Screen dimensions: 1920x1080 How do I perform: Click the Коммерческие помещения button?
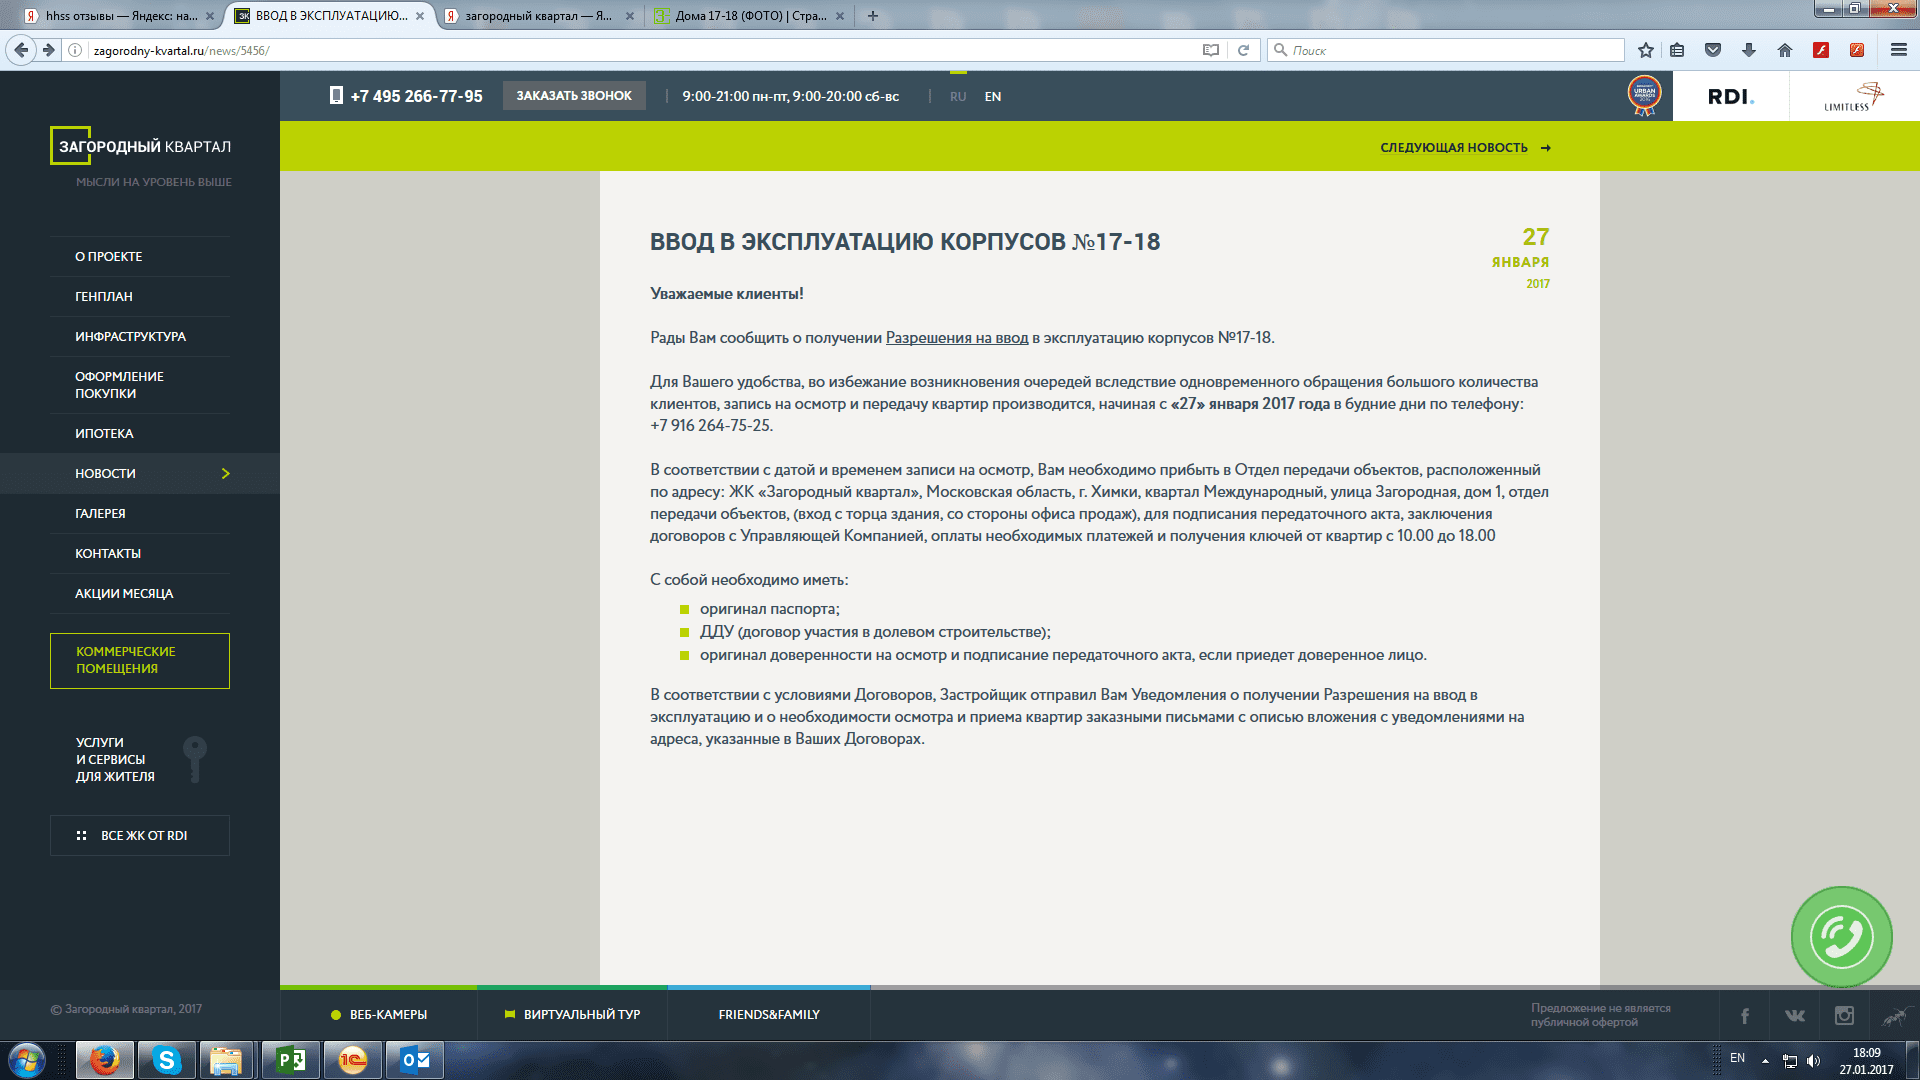pos(140,661)
